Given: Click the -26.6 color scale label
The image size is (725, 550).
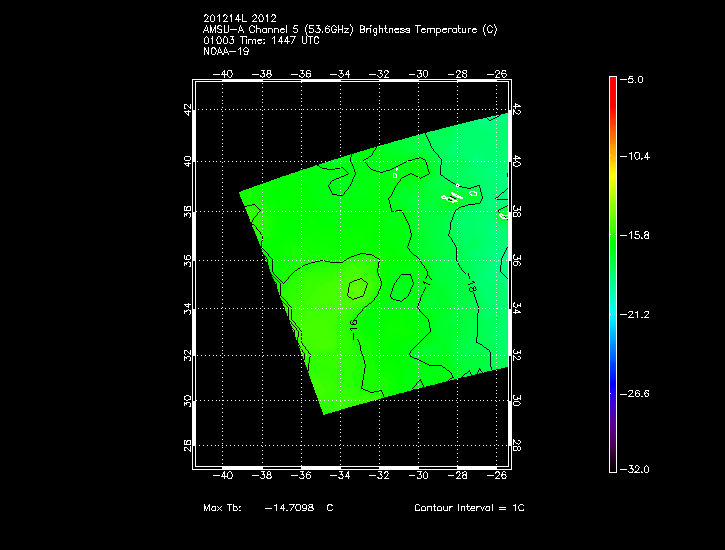Looking at the screenshot, I should [636, 393].
